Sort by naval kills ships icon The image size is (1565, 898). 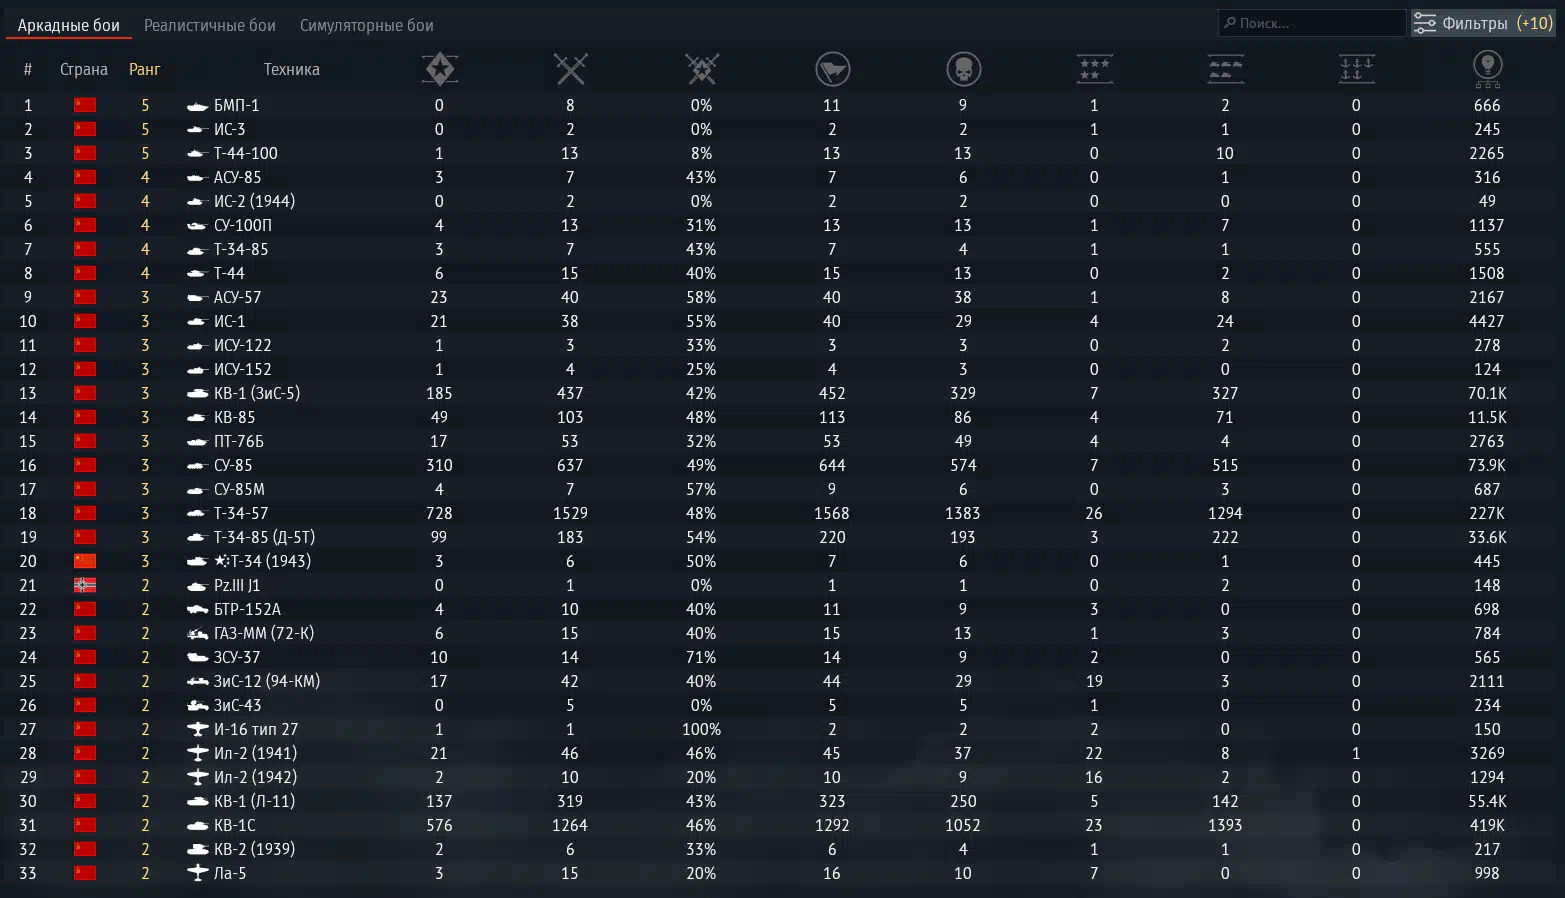point(1356,69)
